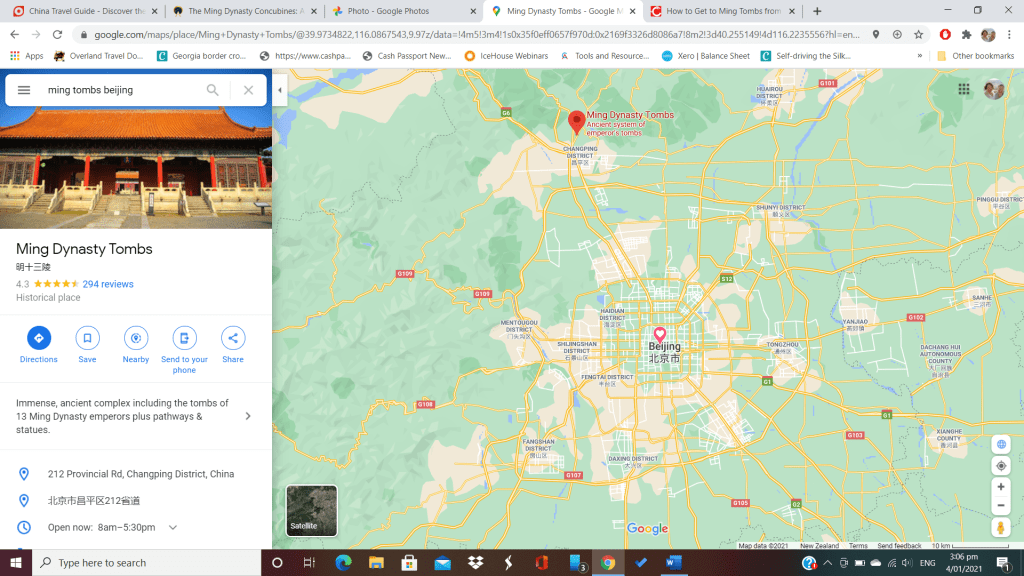Open Google apps grid icon
1024x576 pixels.
[x=964, y=89]
